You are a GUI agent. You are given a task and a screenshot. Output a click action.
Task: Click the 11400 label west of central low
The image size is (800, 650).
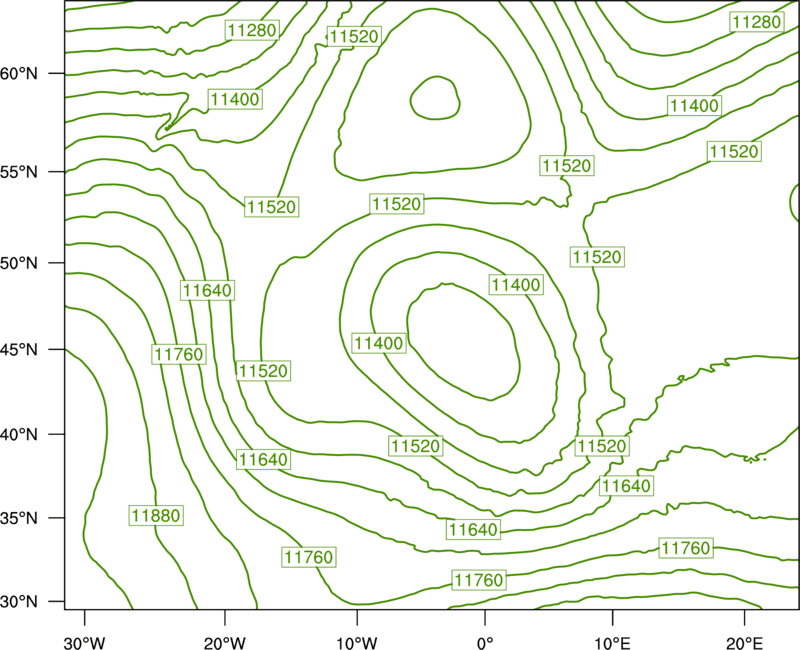point(379,343)
